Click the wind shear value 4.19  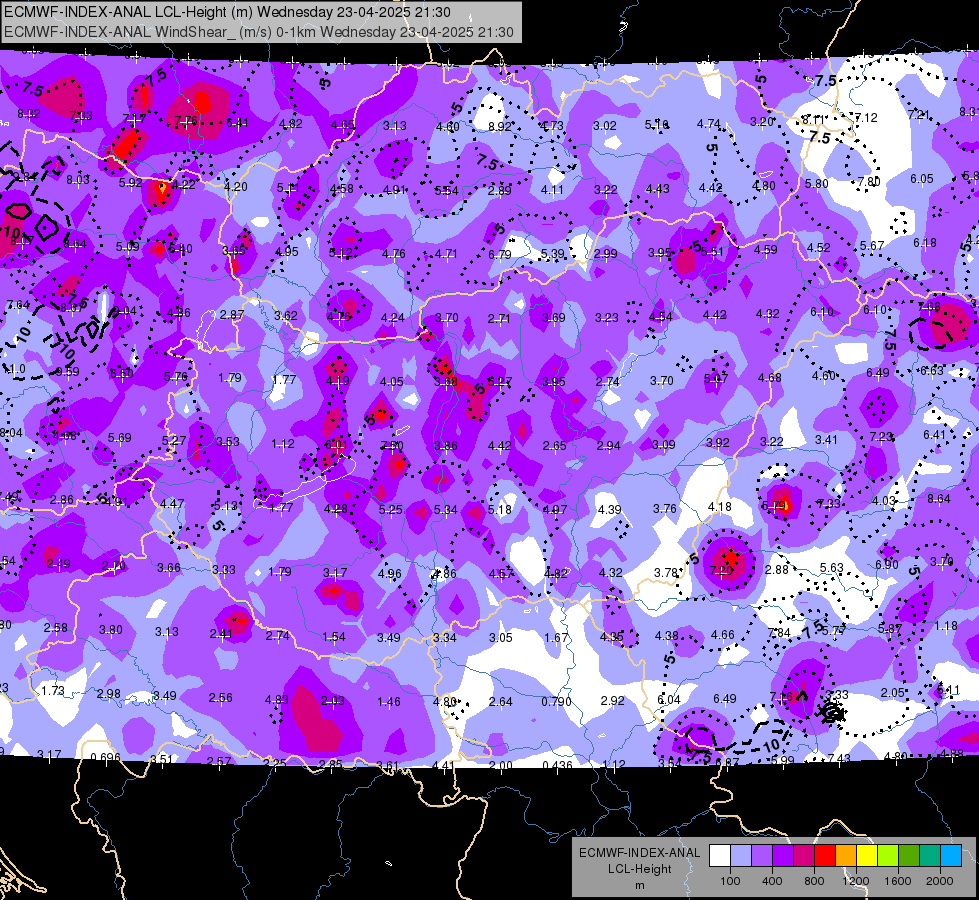(x=338, y=380)
